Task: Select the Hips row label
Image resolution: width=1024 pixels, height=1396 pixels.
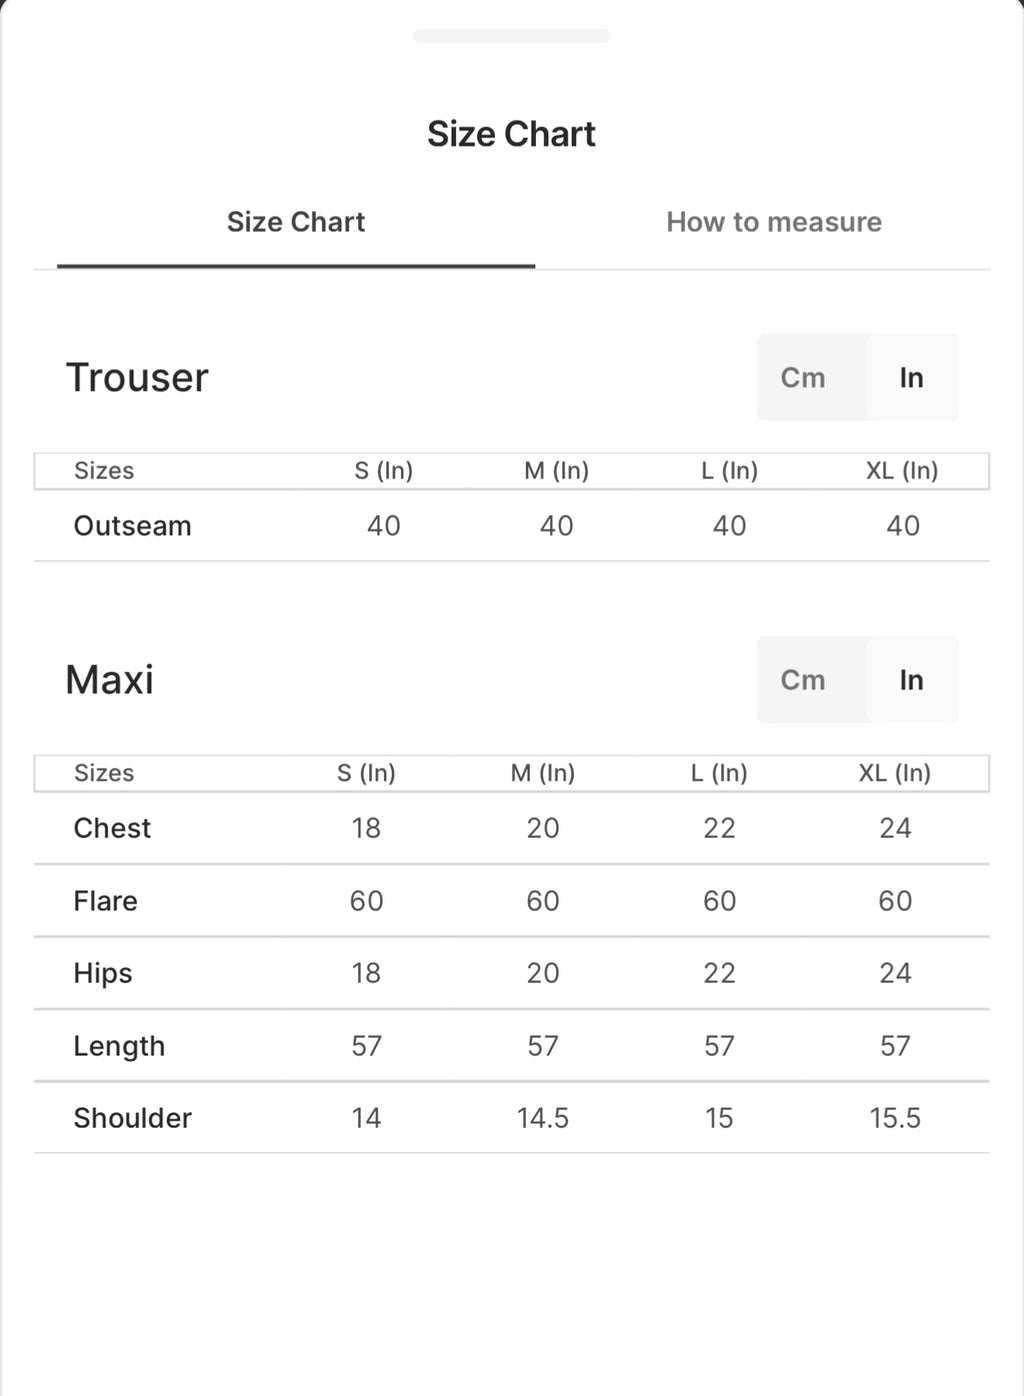Action: click(x=103, y=974)
